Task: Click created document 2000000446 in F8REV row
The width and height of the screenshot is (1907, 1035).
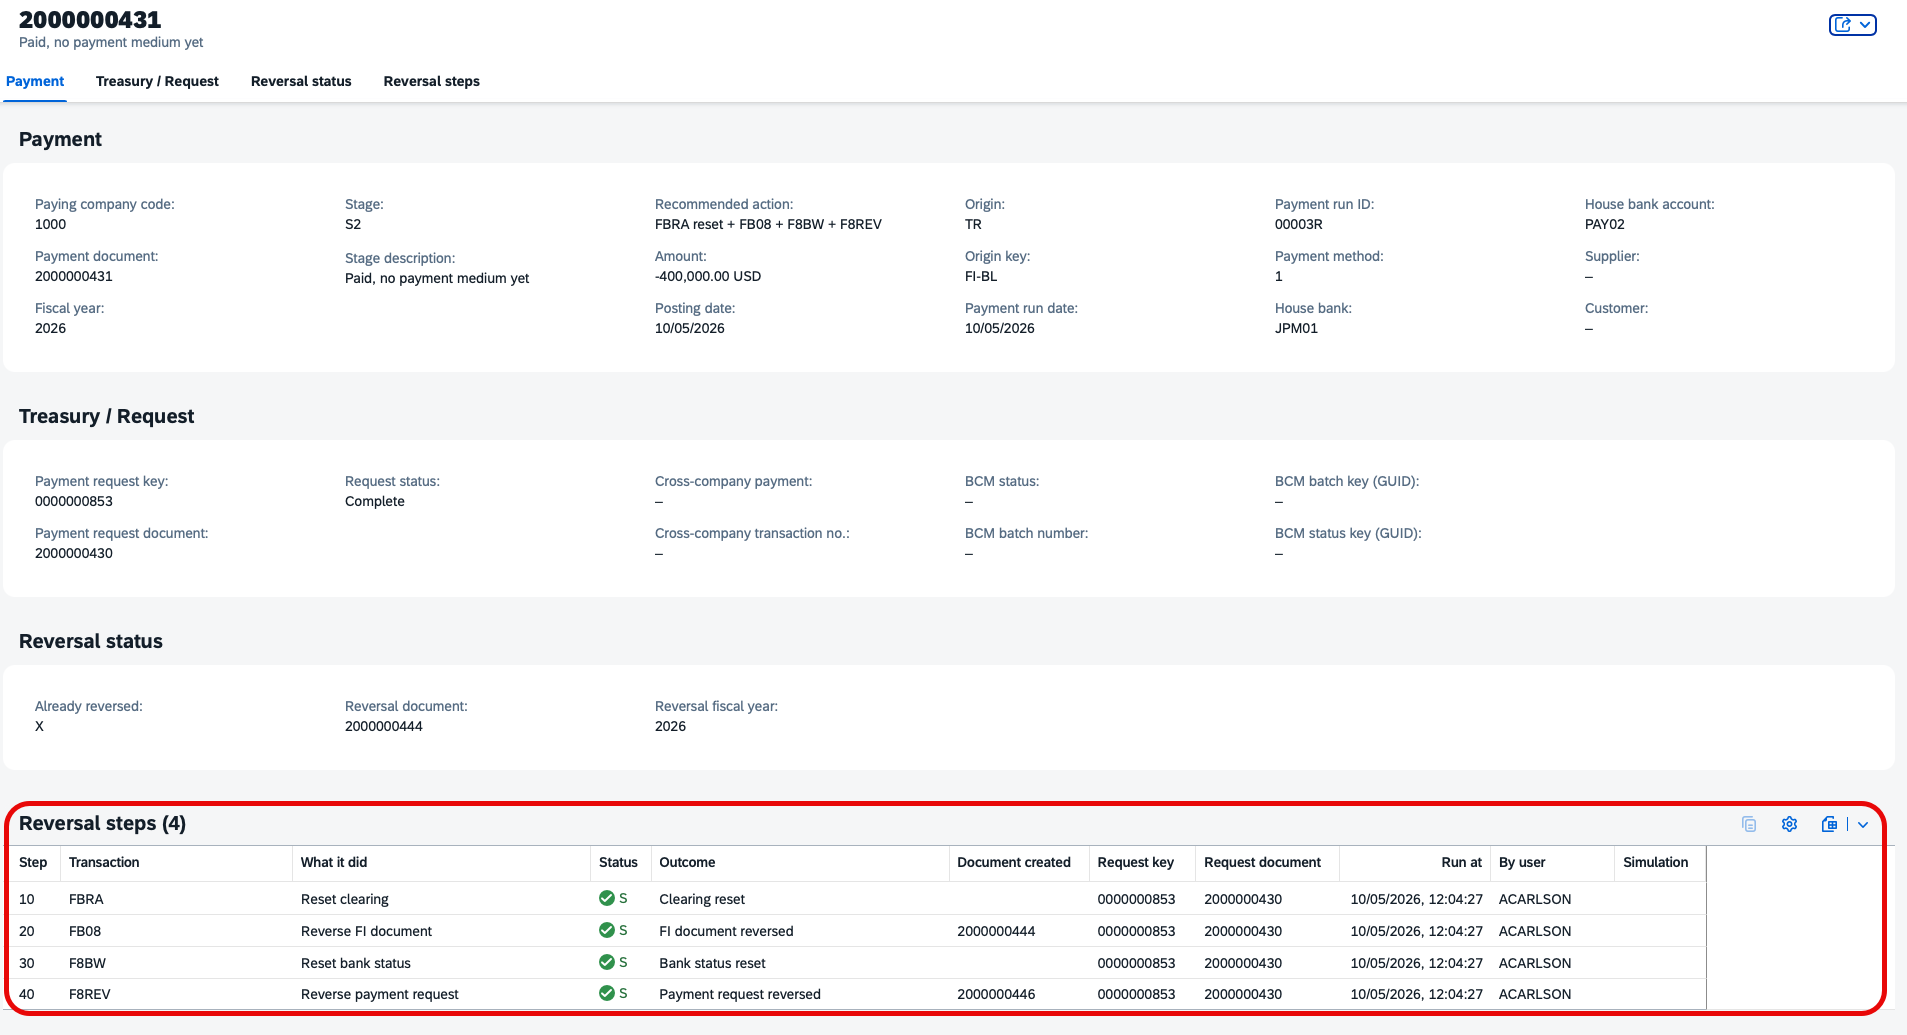Action: tap(996, 994)
